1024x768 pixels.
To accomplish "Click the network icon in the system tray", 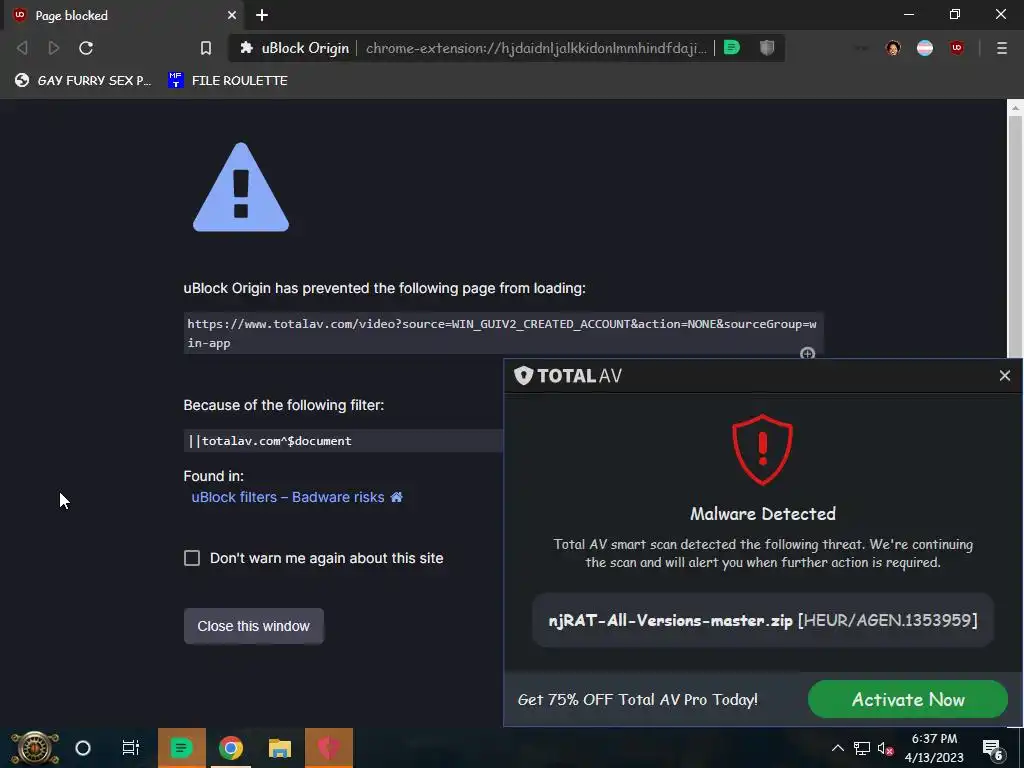I will pyautogui.click(x=861, y=748).
